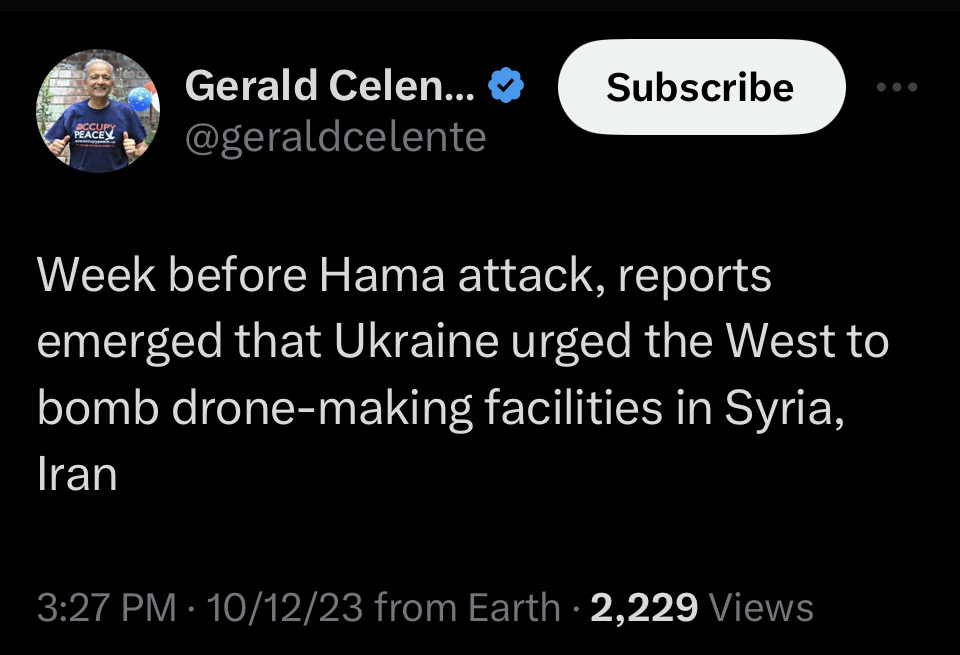The height and width of the screenshot is (655, 960).
Task: Open the @geraldcelente handle link
Action: tap(336, 138)
